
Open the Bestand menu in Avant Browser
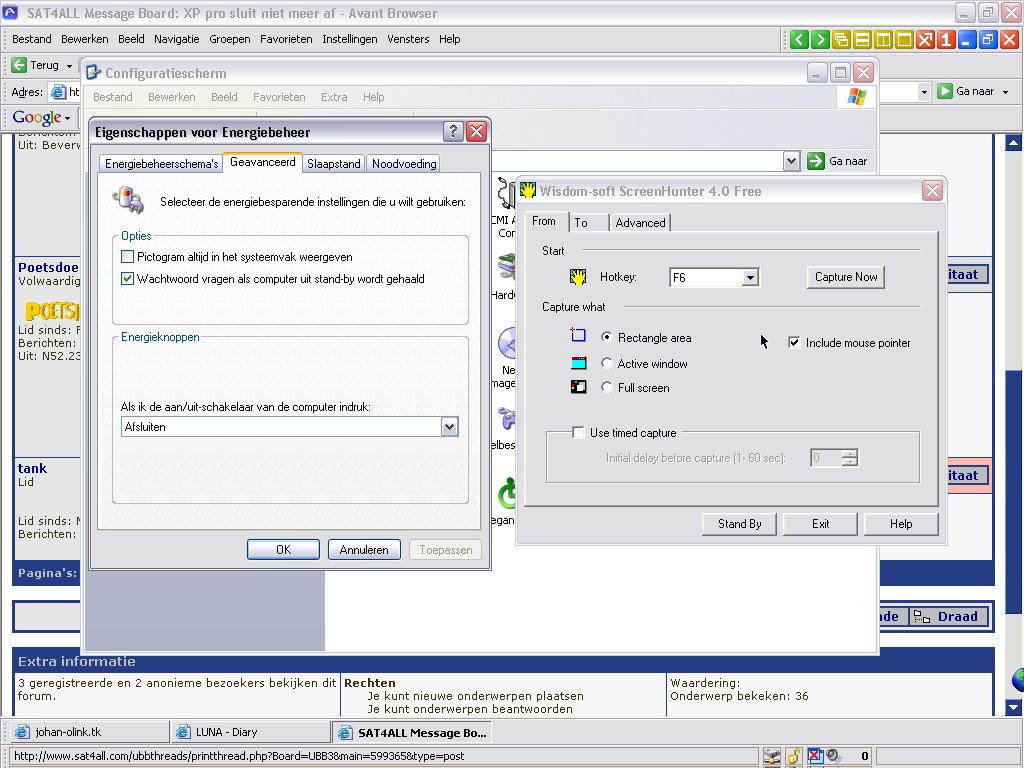(31, 39)
